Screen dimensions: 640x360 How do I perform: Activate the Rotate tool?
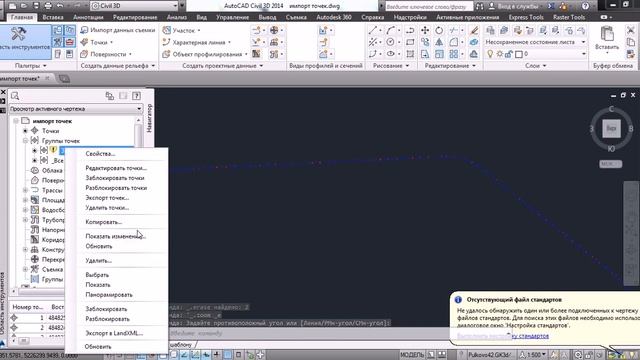coord(439,31)
